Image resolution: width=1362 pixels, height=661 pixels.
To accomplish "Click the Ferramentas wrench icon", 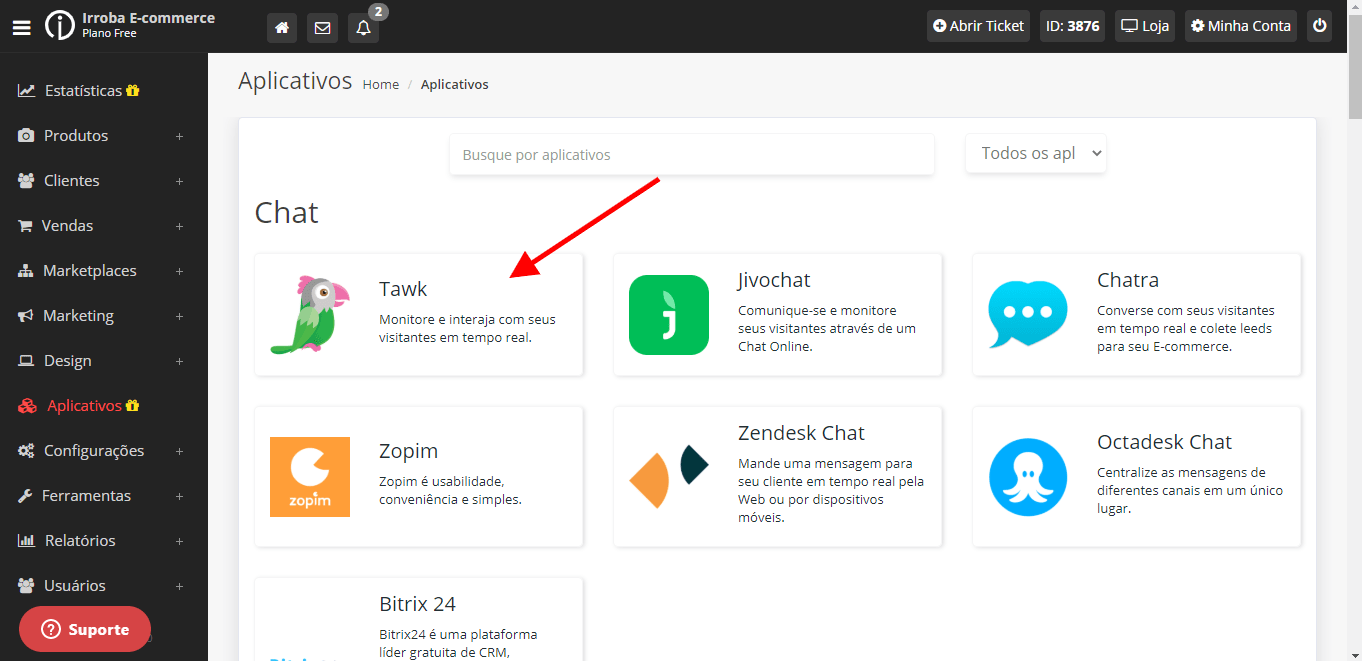I will click(25, 496).
